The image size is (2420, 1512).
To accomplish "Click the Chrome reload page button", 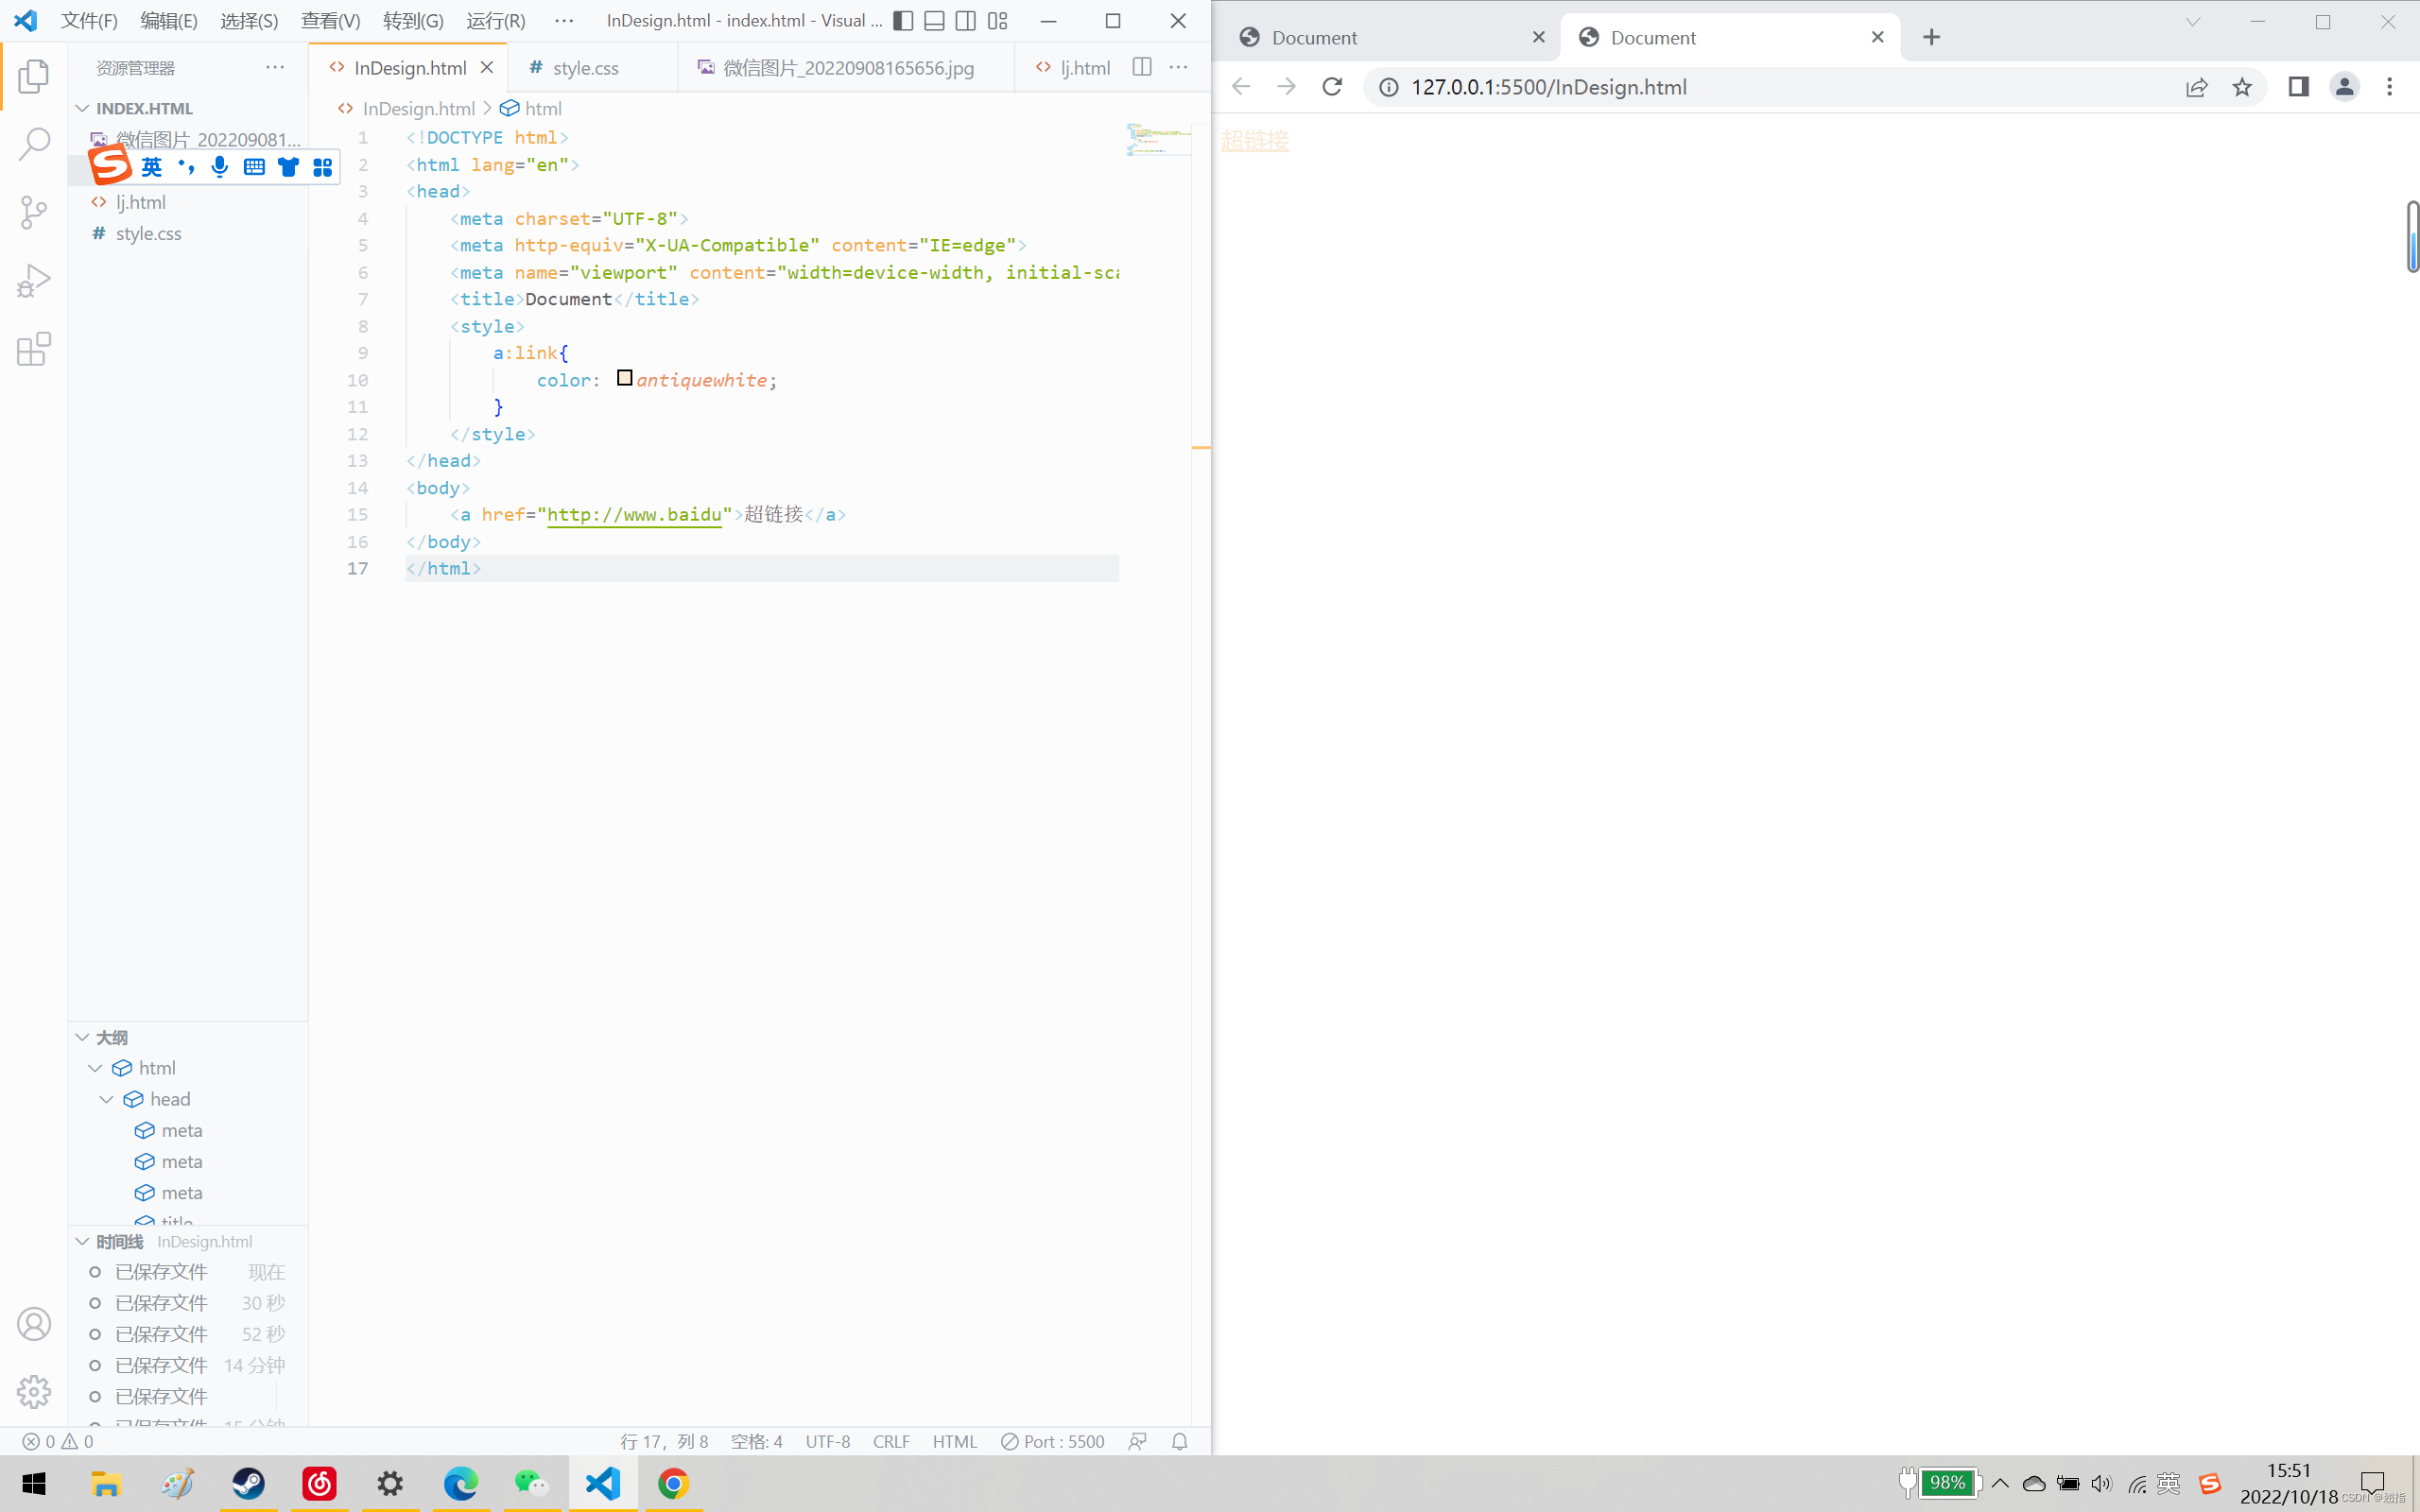I will click(1332, 87).
